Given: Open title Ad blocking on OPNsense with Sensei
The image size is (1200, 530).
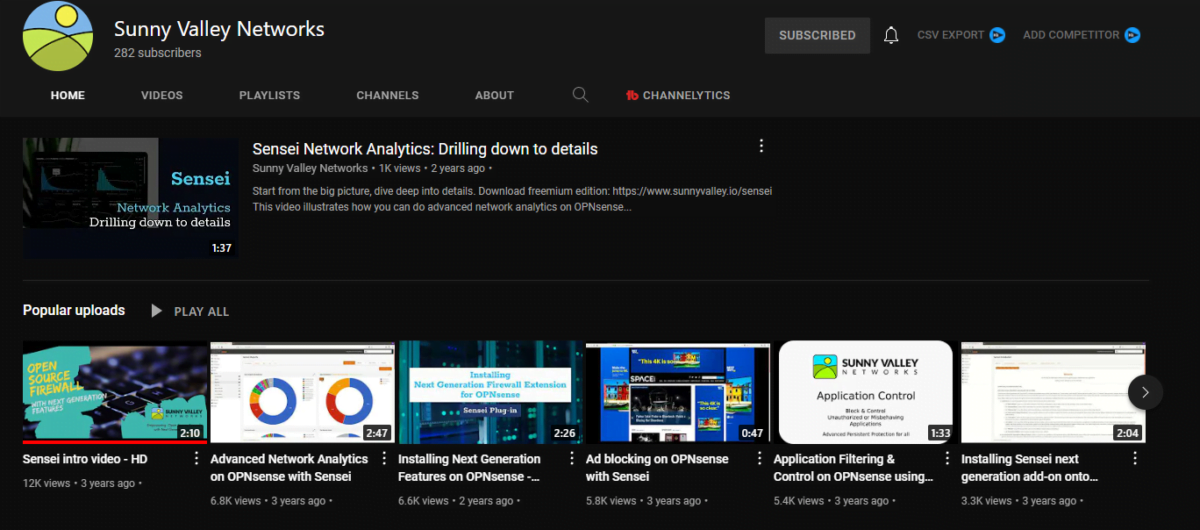Looking at the screenshot, I should click(x=658, y=468).
